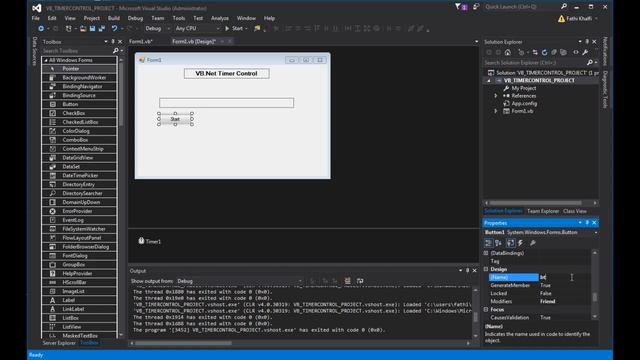Viewport: 640px width, 360px height.
Task: Expand the References node
Action: pos(496,96)
